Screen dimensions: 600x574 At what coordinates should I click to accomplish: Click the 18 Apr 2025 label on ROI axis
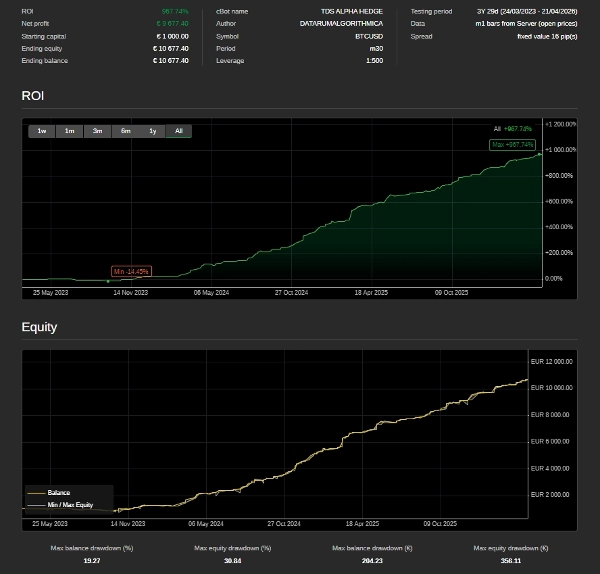click(x=371, y=293)
